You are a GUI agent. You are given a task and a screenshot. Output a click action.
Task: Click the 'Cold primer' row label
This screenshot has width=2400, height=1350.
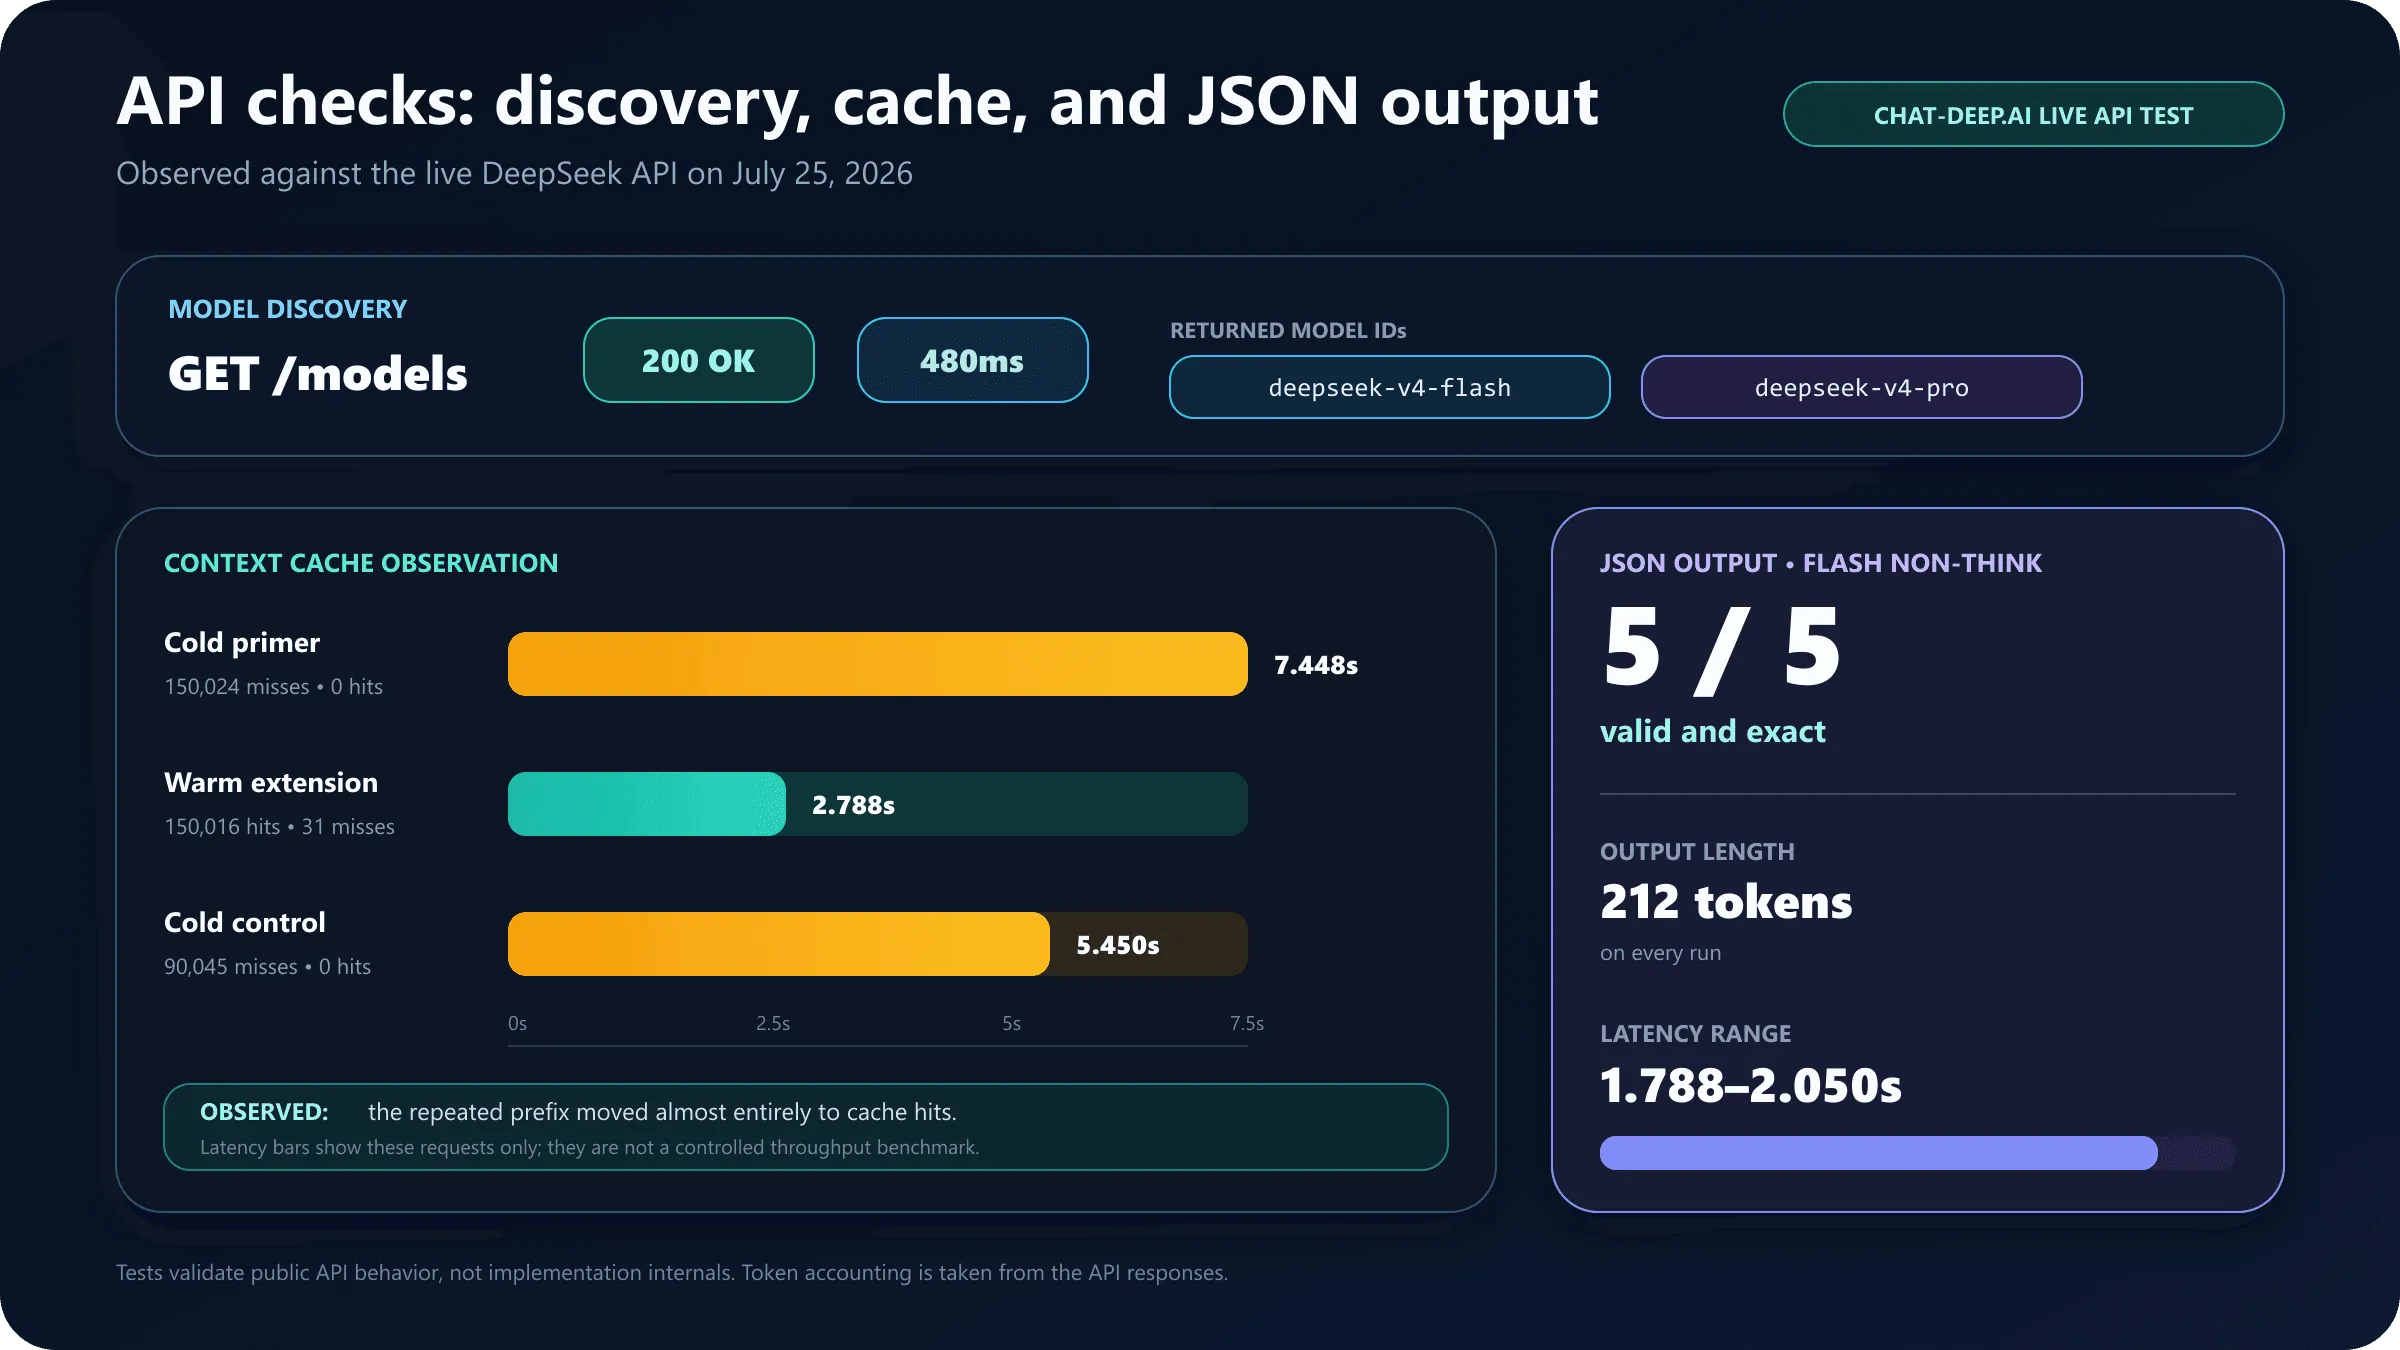pyautogui.click(x=242, y=642)
